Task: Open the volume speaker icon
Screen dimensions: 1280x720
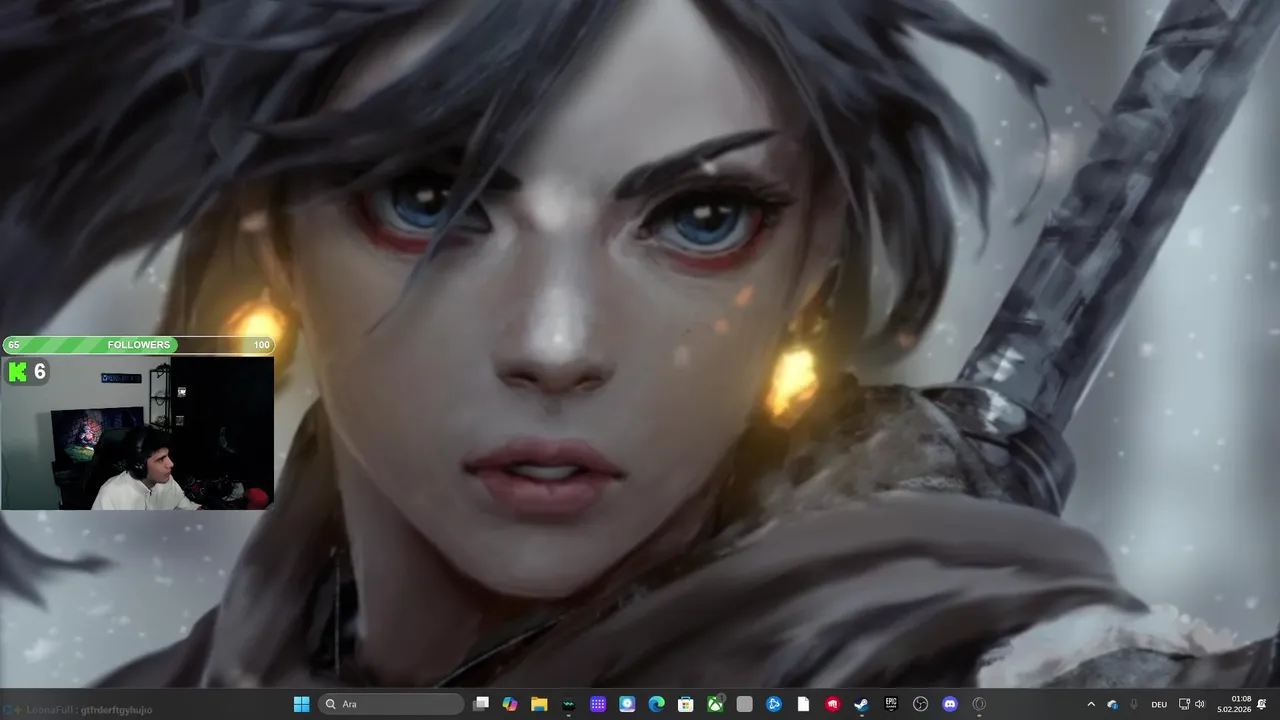Action: [1200, 704]
